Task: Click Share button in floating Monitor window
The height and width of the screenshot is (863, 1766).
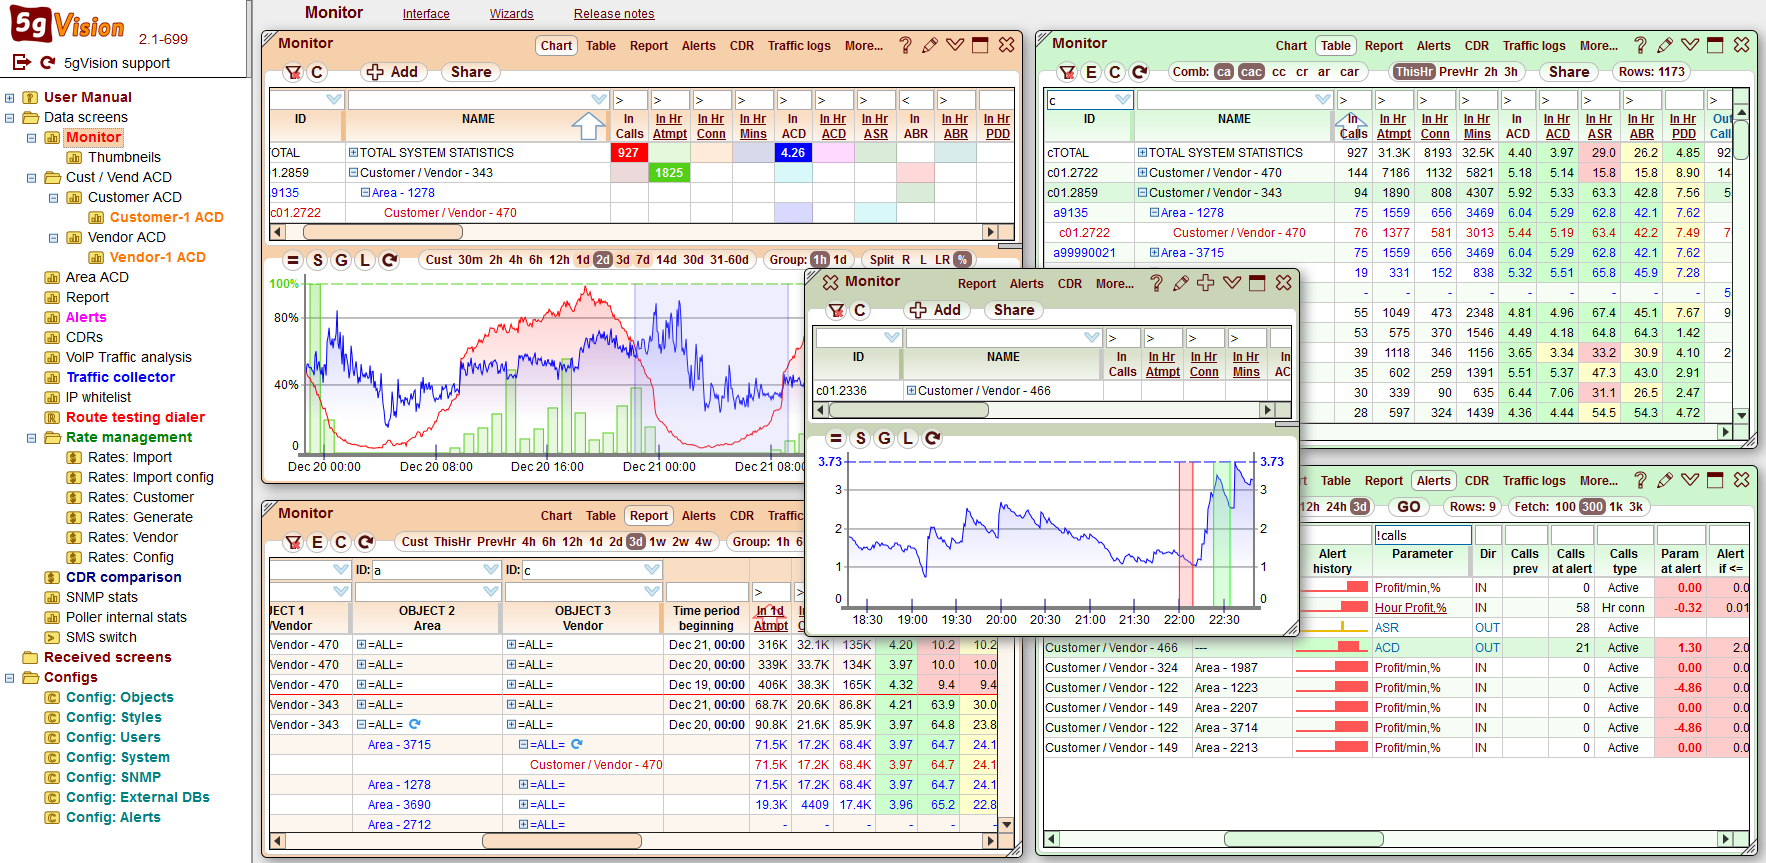Action: pyautogui.click(x=1014, y=310)
